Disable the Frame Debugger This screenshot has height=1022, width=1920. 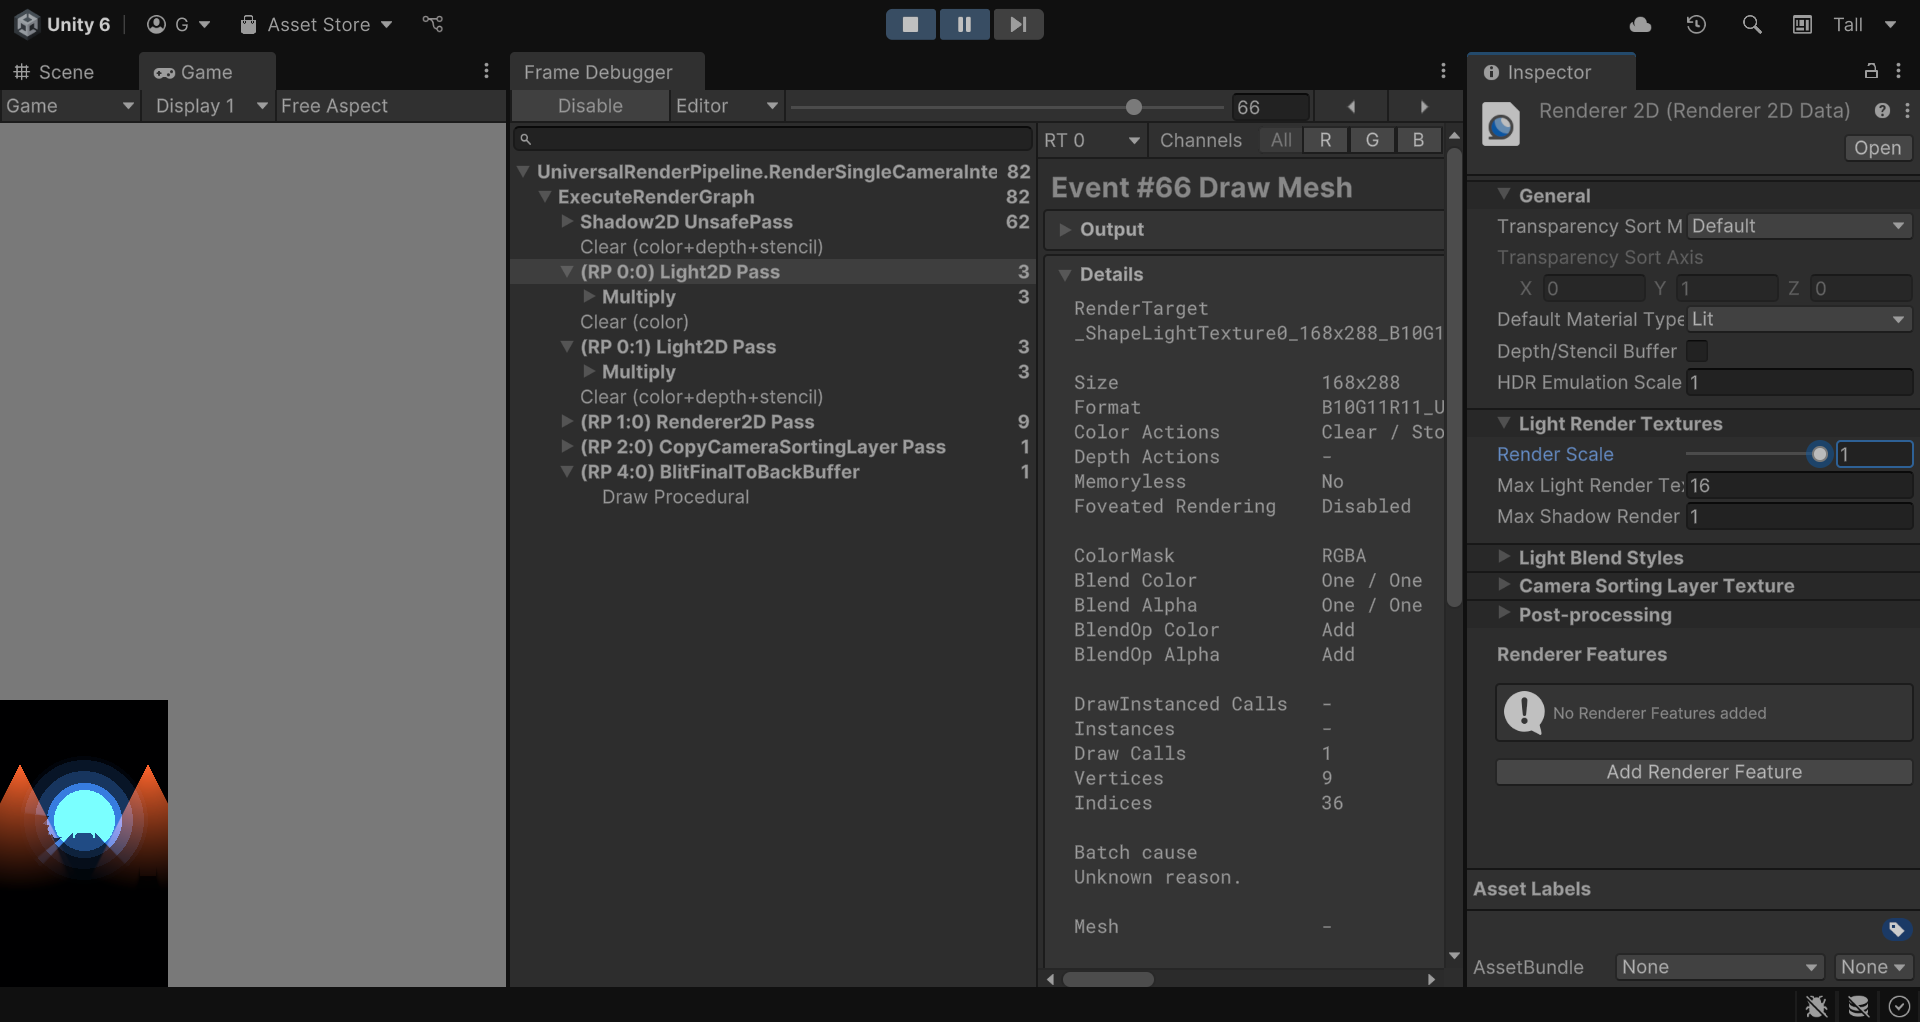click(590, 106)
